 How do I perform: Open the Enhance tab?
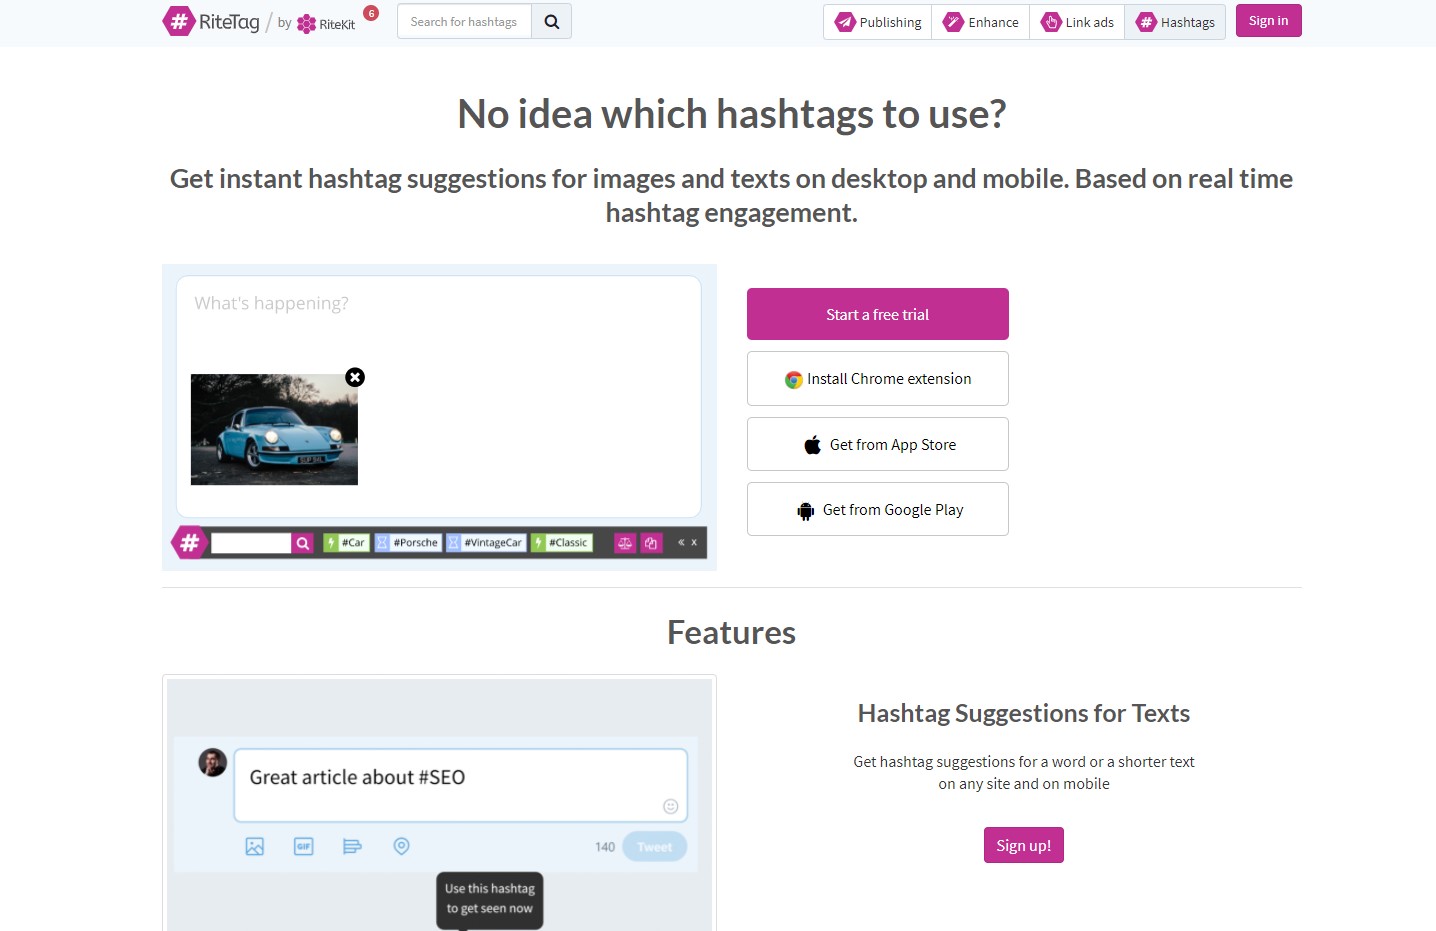[981, 22]
